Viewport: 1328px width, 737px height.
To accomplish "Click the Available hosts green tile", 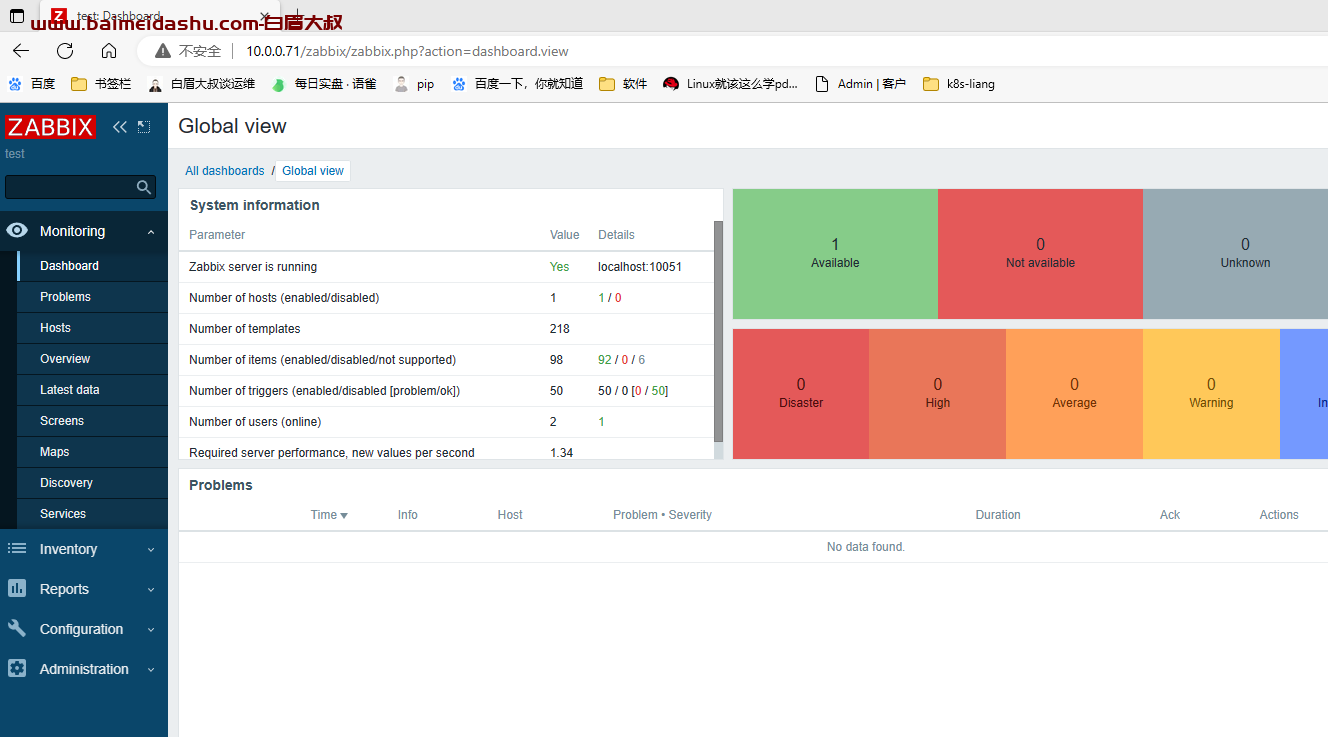I will [x=835, y=254].
